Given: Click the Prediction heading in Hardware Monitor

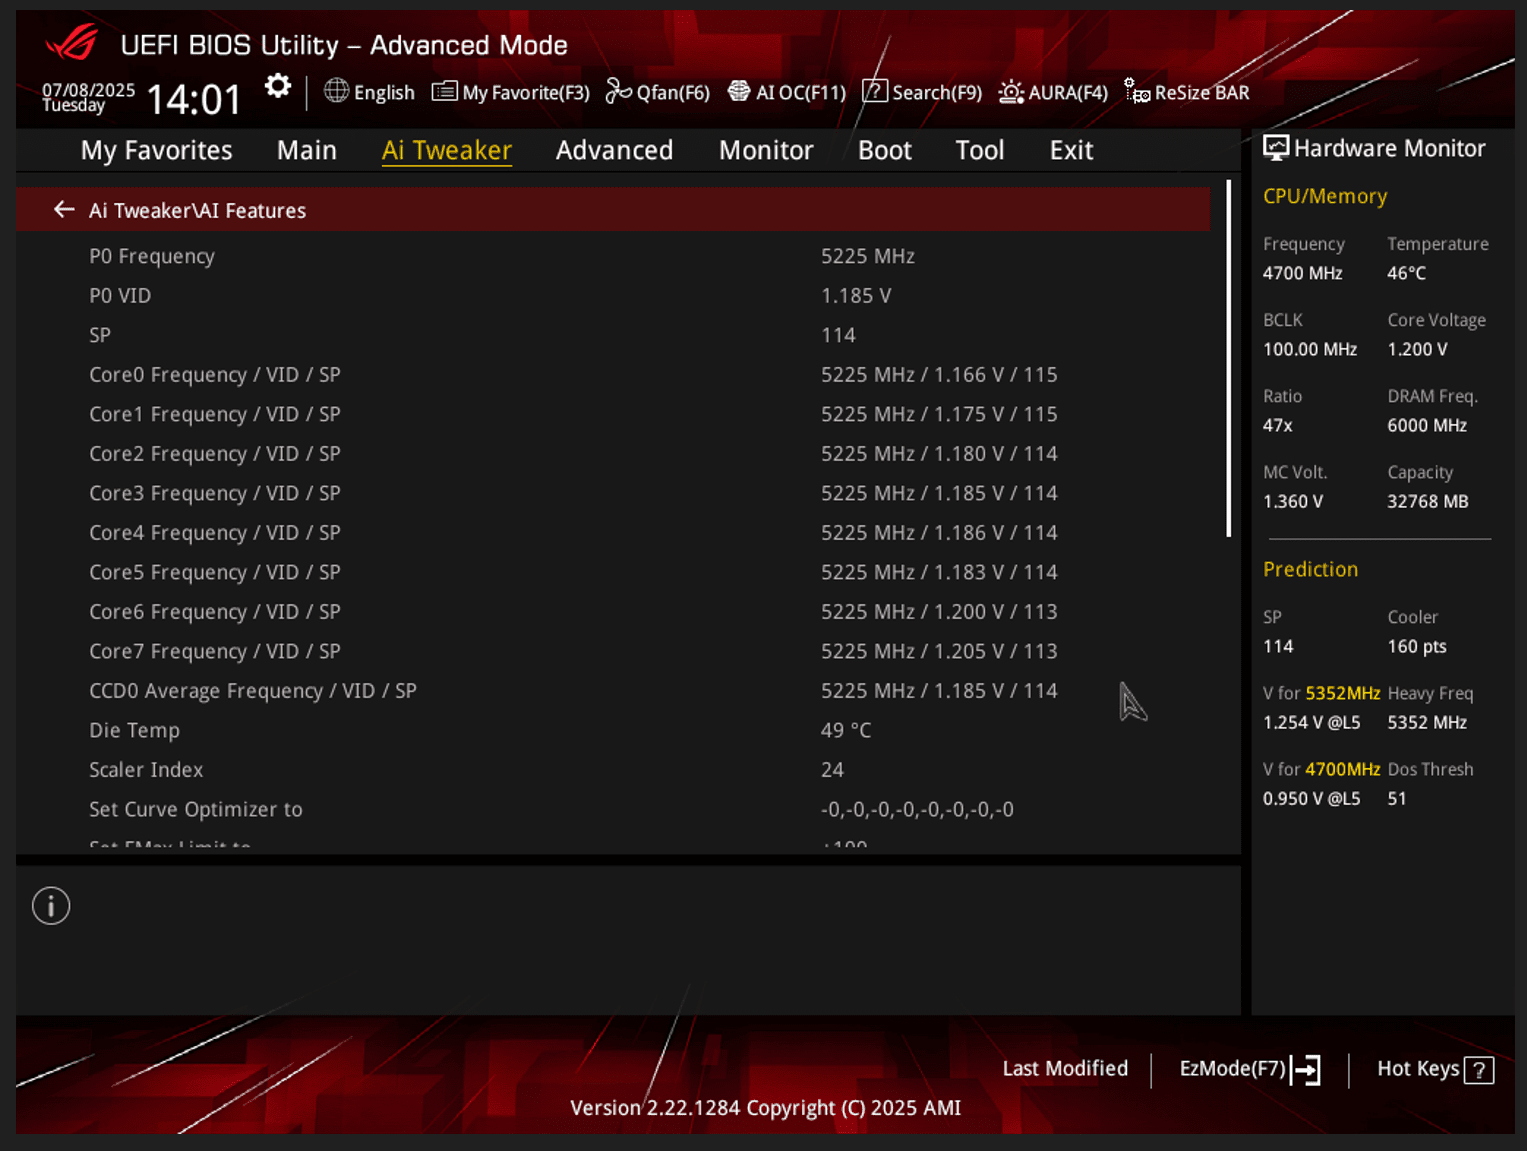Looking at the screenshot, I should click(x=1310, y=569).
